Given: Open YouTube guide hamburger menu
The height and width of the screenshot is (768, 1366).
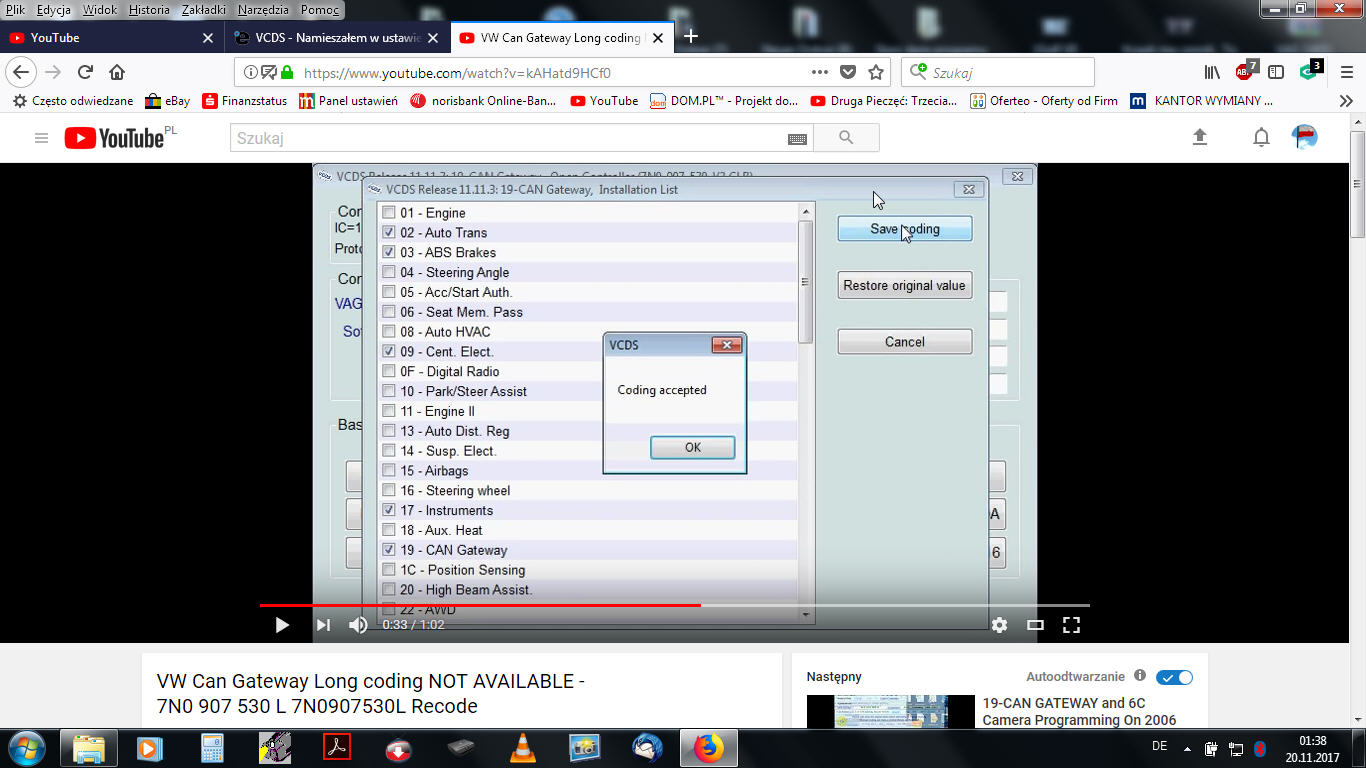Looking at the screenshot, I should click(41, 138).
